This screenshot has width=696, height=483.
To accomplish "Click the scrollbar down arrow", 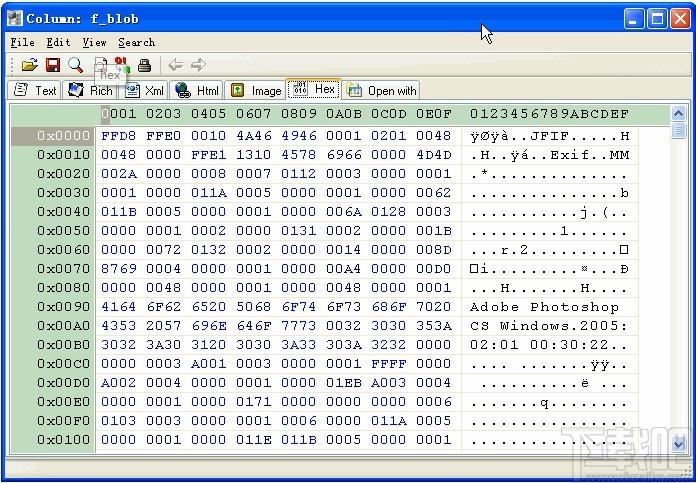I will 678,443.
